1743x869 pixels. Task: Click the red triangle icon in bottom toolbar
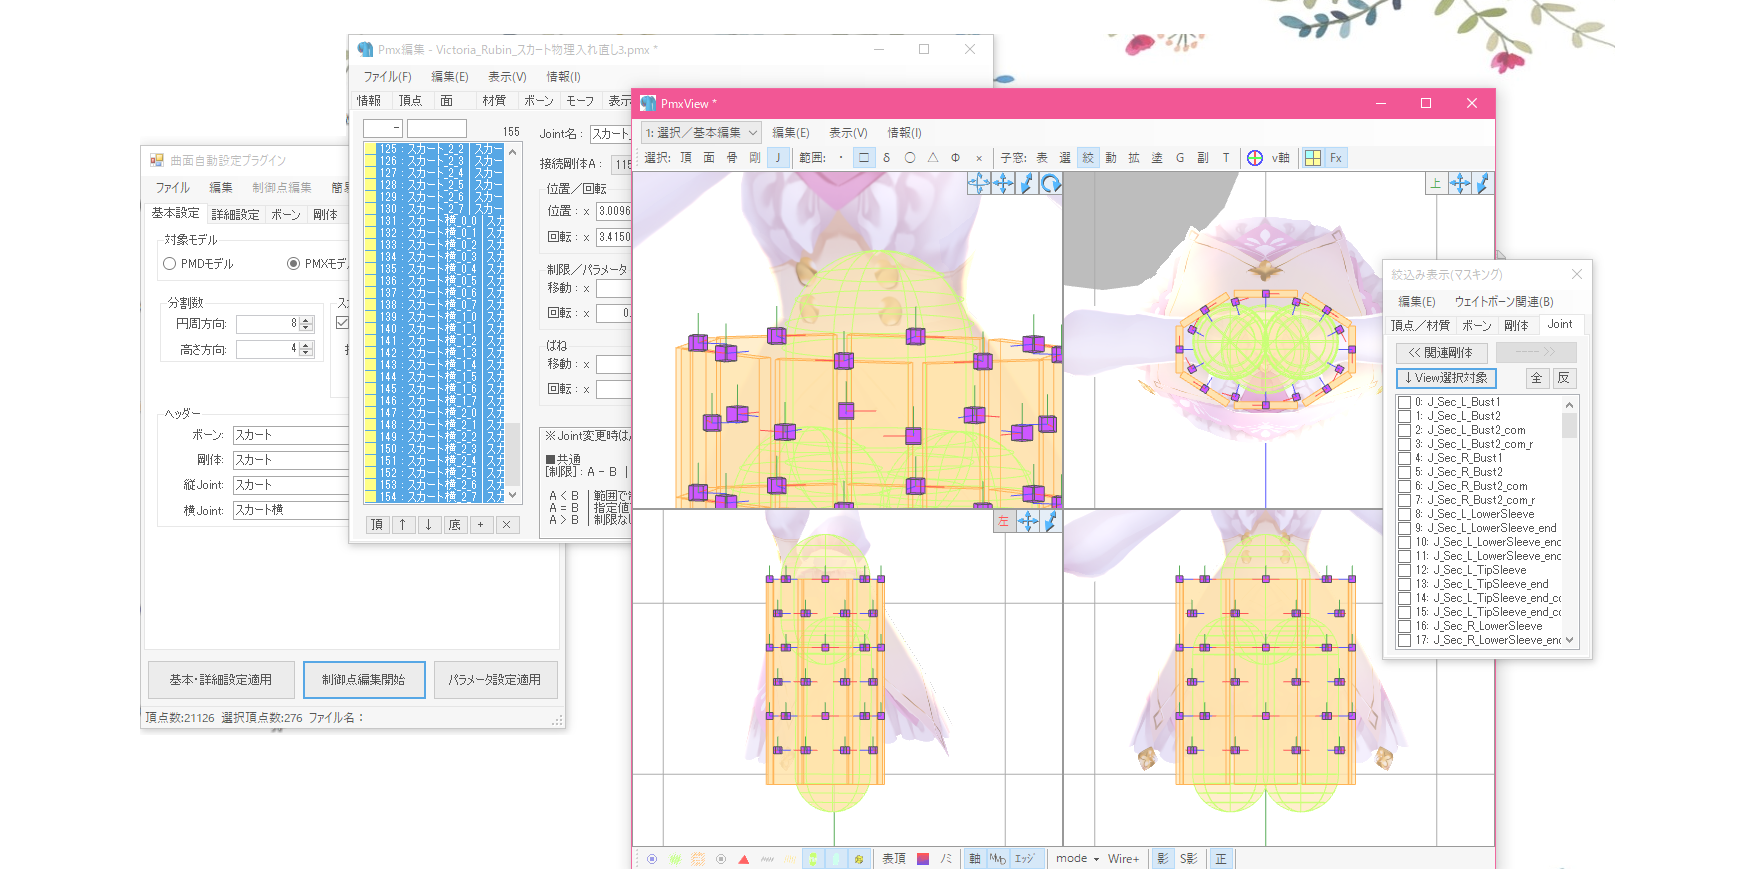tap(743, 859)
